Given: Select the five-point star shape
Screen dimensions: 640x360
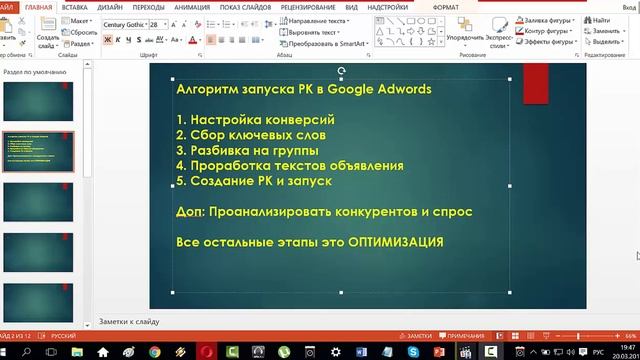Looking at the screenshot, I should pos(431,41).
